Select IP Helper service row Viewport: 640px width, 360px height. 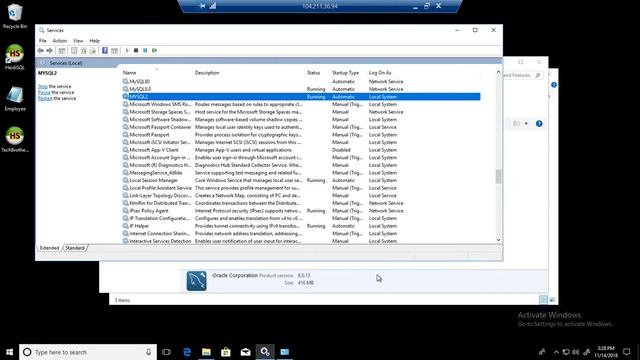[301, 226]
